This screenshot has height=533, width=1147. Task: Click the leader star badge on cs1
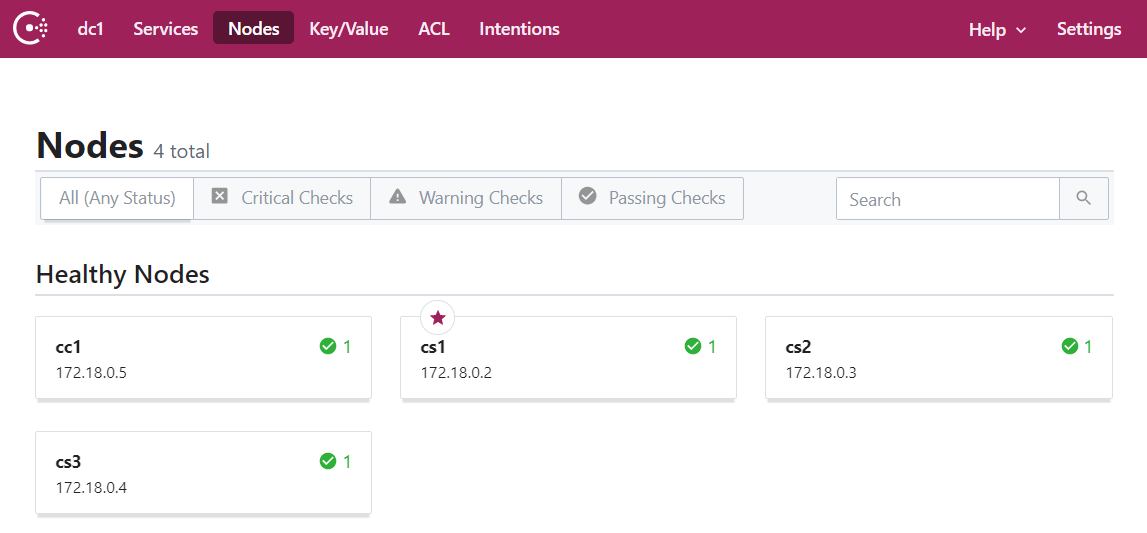(x=437, y=318)
